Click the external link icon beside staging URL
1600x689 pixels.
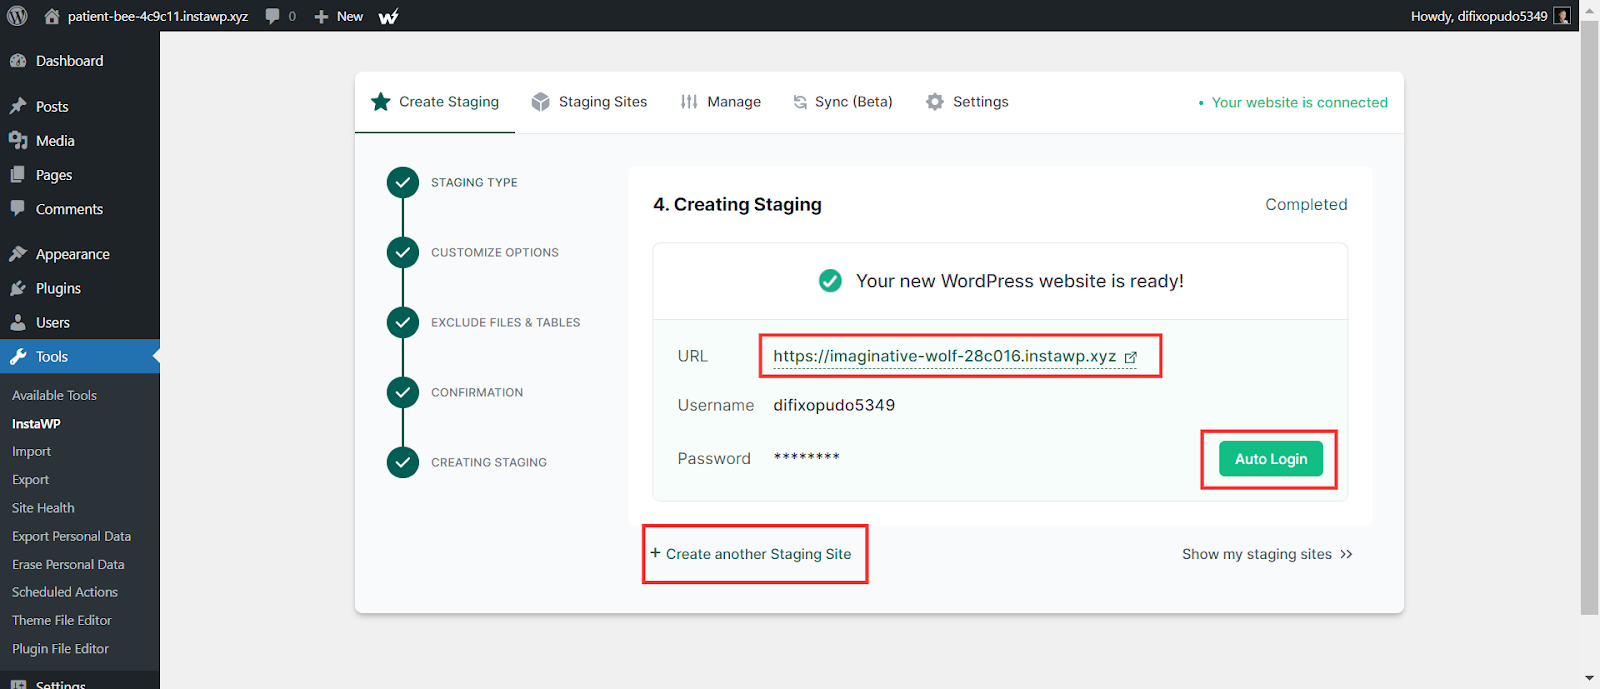coord(1131,357)
